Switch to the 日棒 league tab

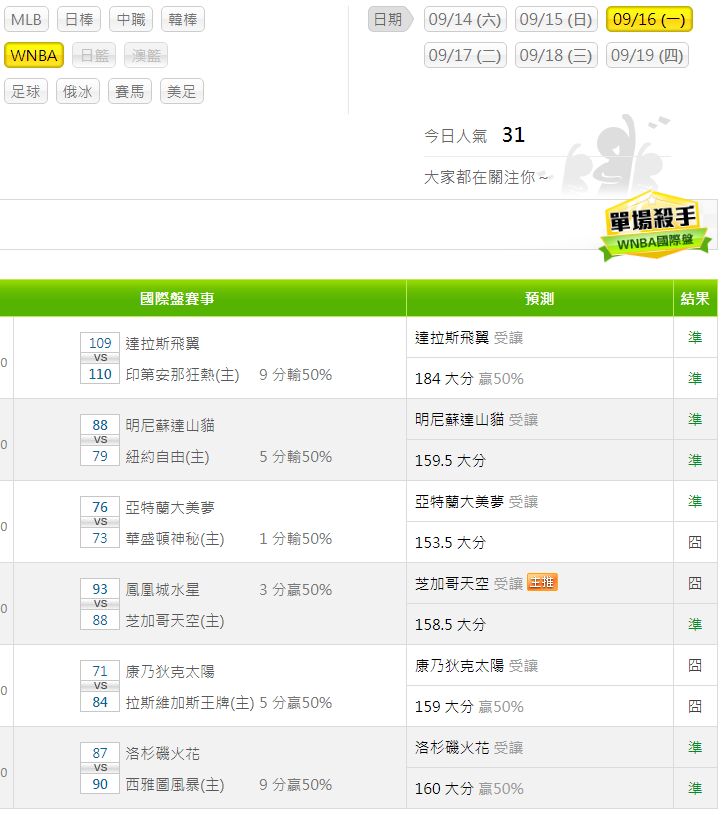79,19
